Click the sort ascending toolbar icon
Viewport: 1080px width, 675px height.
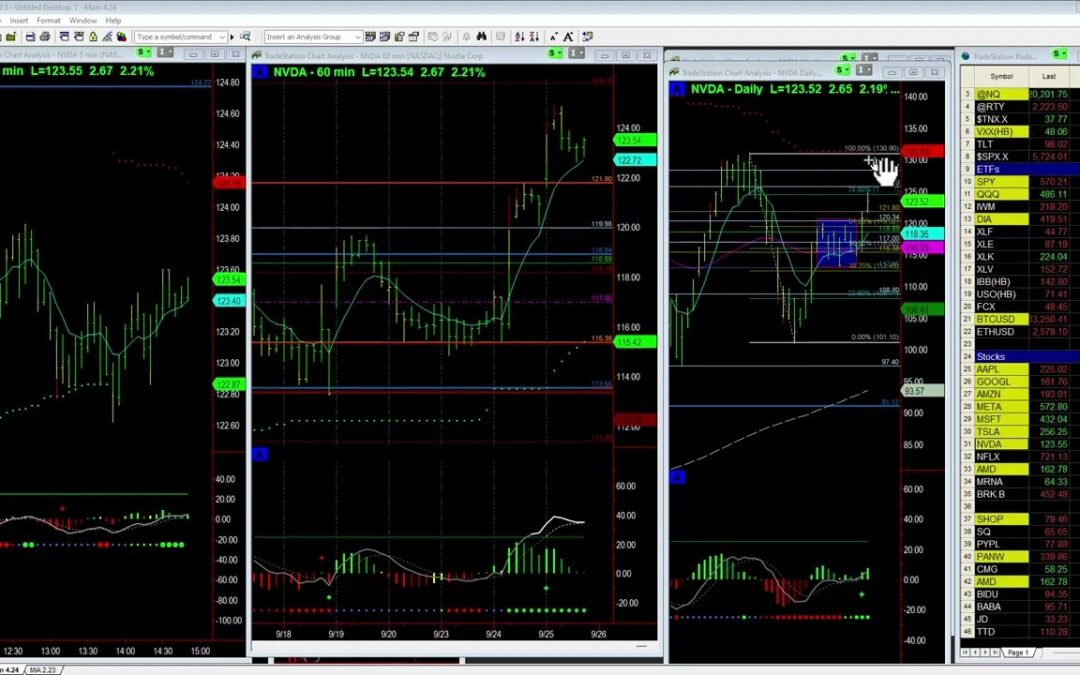pyautogui.click(x=519, y=37)
